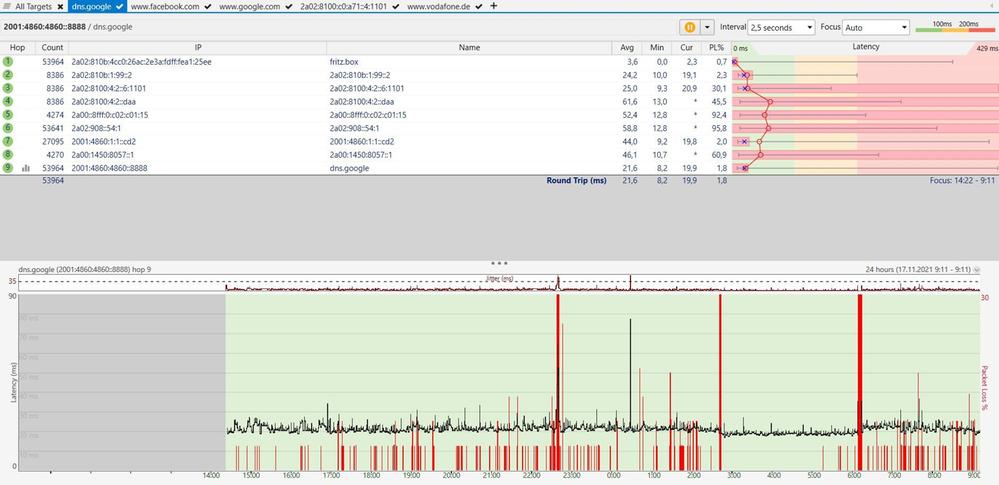Click the Round Trip (ms) summary label
This screenshot has width=999, height=485.
(576, 180)
